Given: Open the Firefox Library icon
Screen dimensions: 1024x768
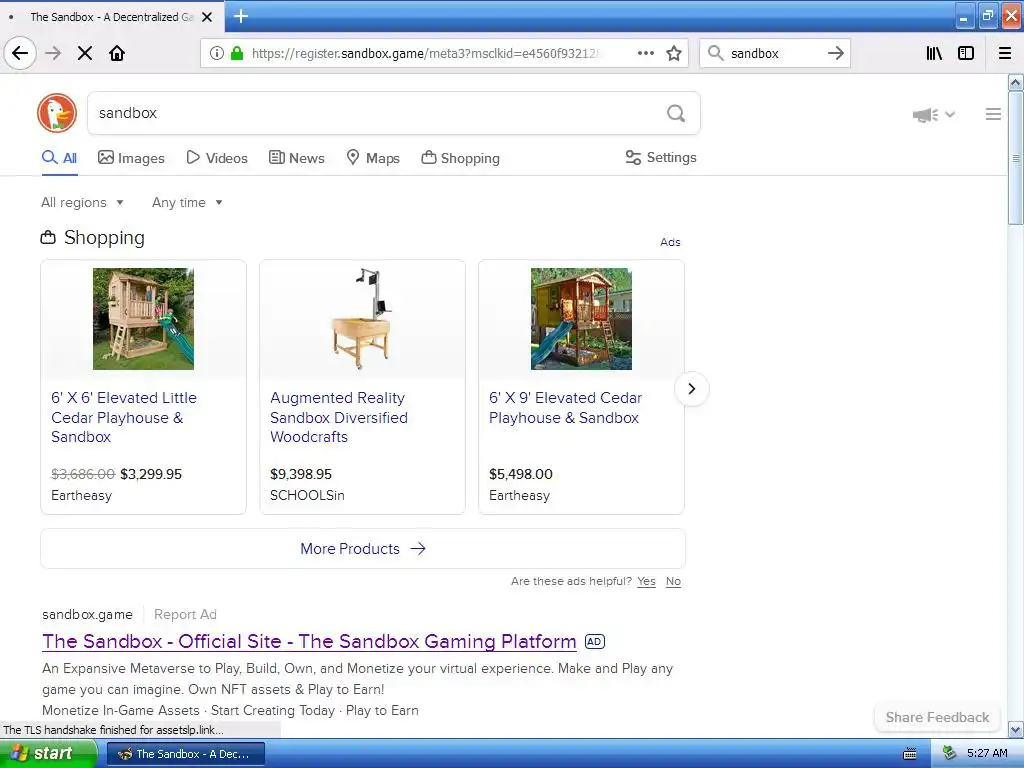Looking at the screenshot, I should [x=934, y=53].
